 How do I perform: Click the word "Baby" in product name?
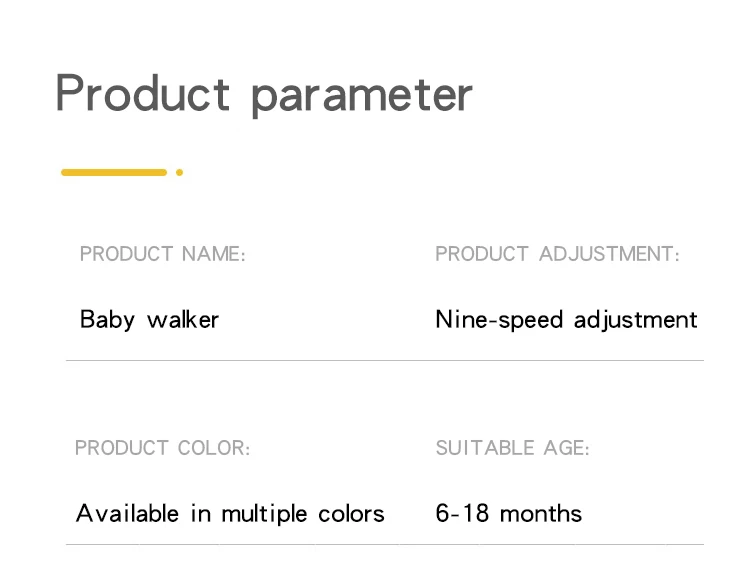107,320
